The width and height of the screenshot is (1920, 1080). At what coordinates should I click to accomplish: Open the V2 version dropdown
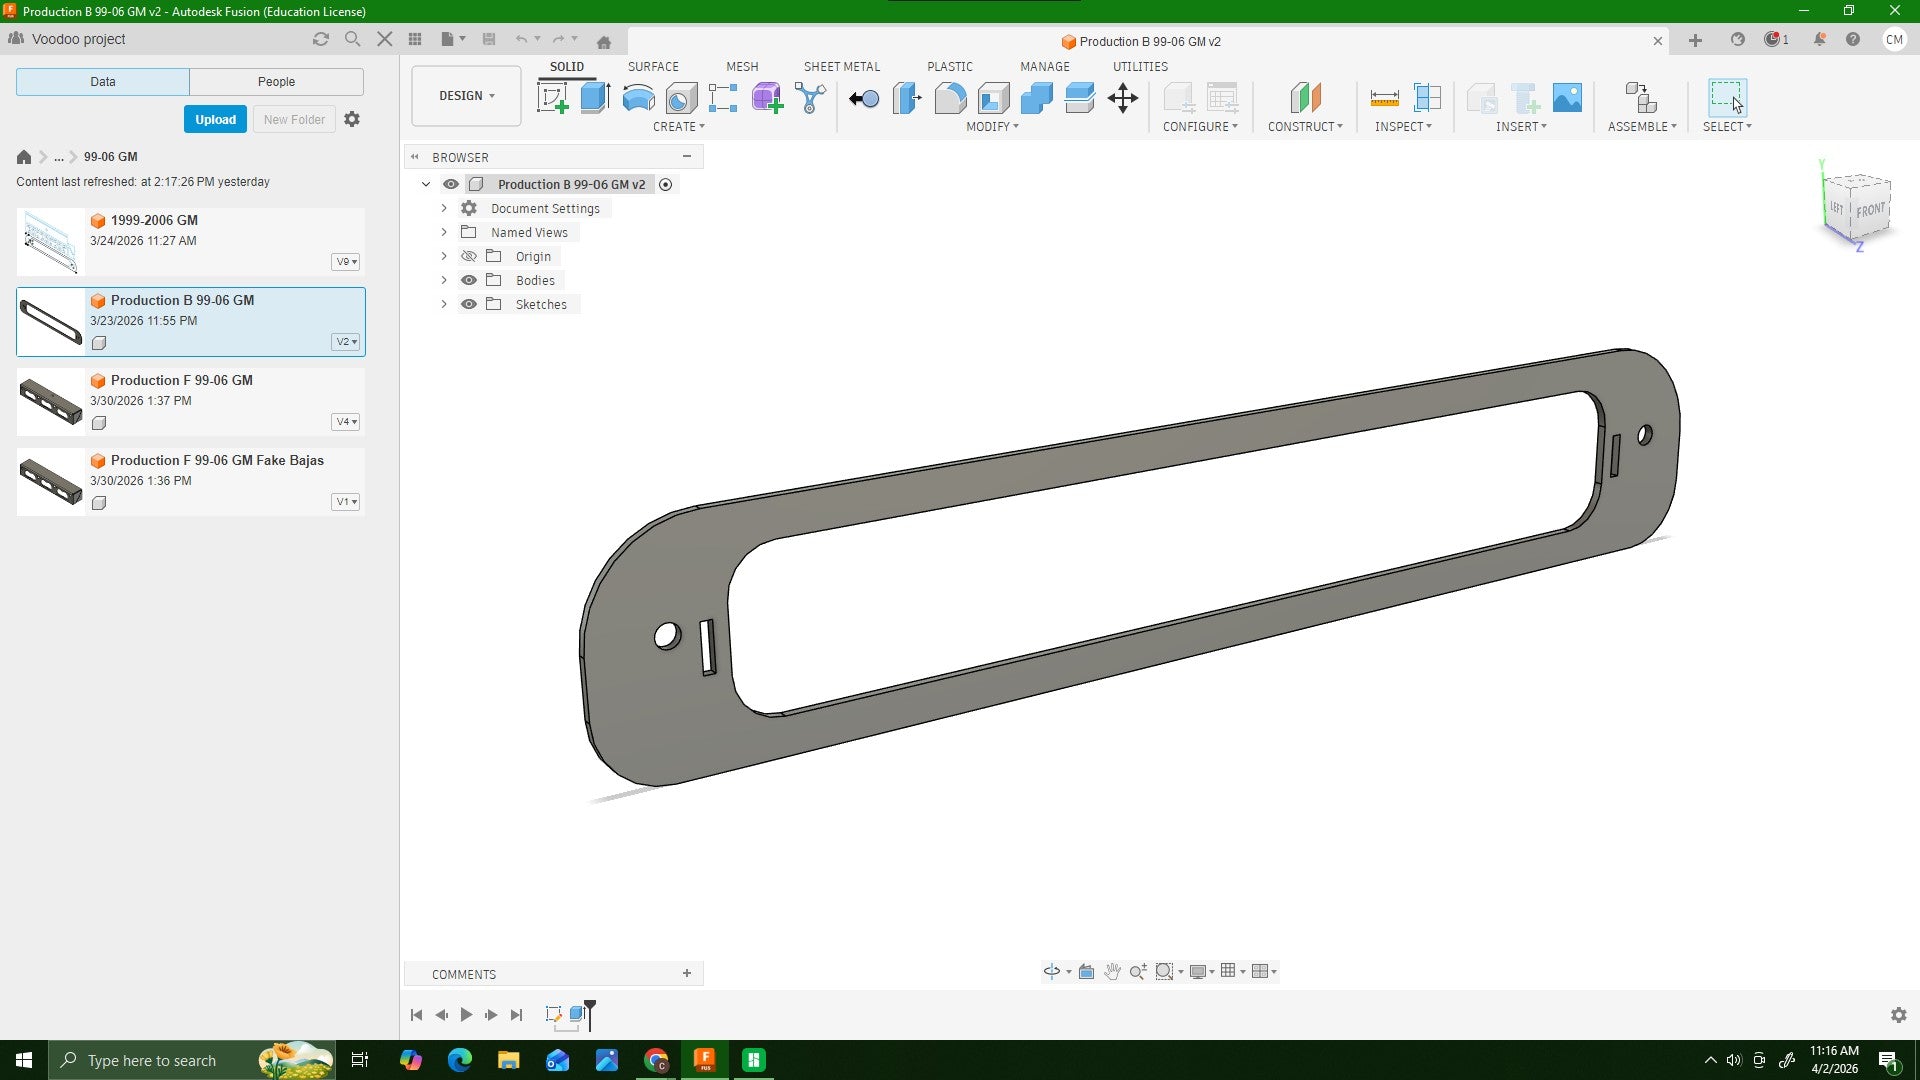[346, 342]
